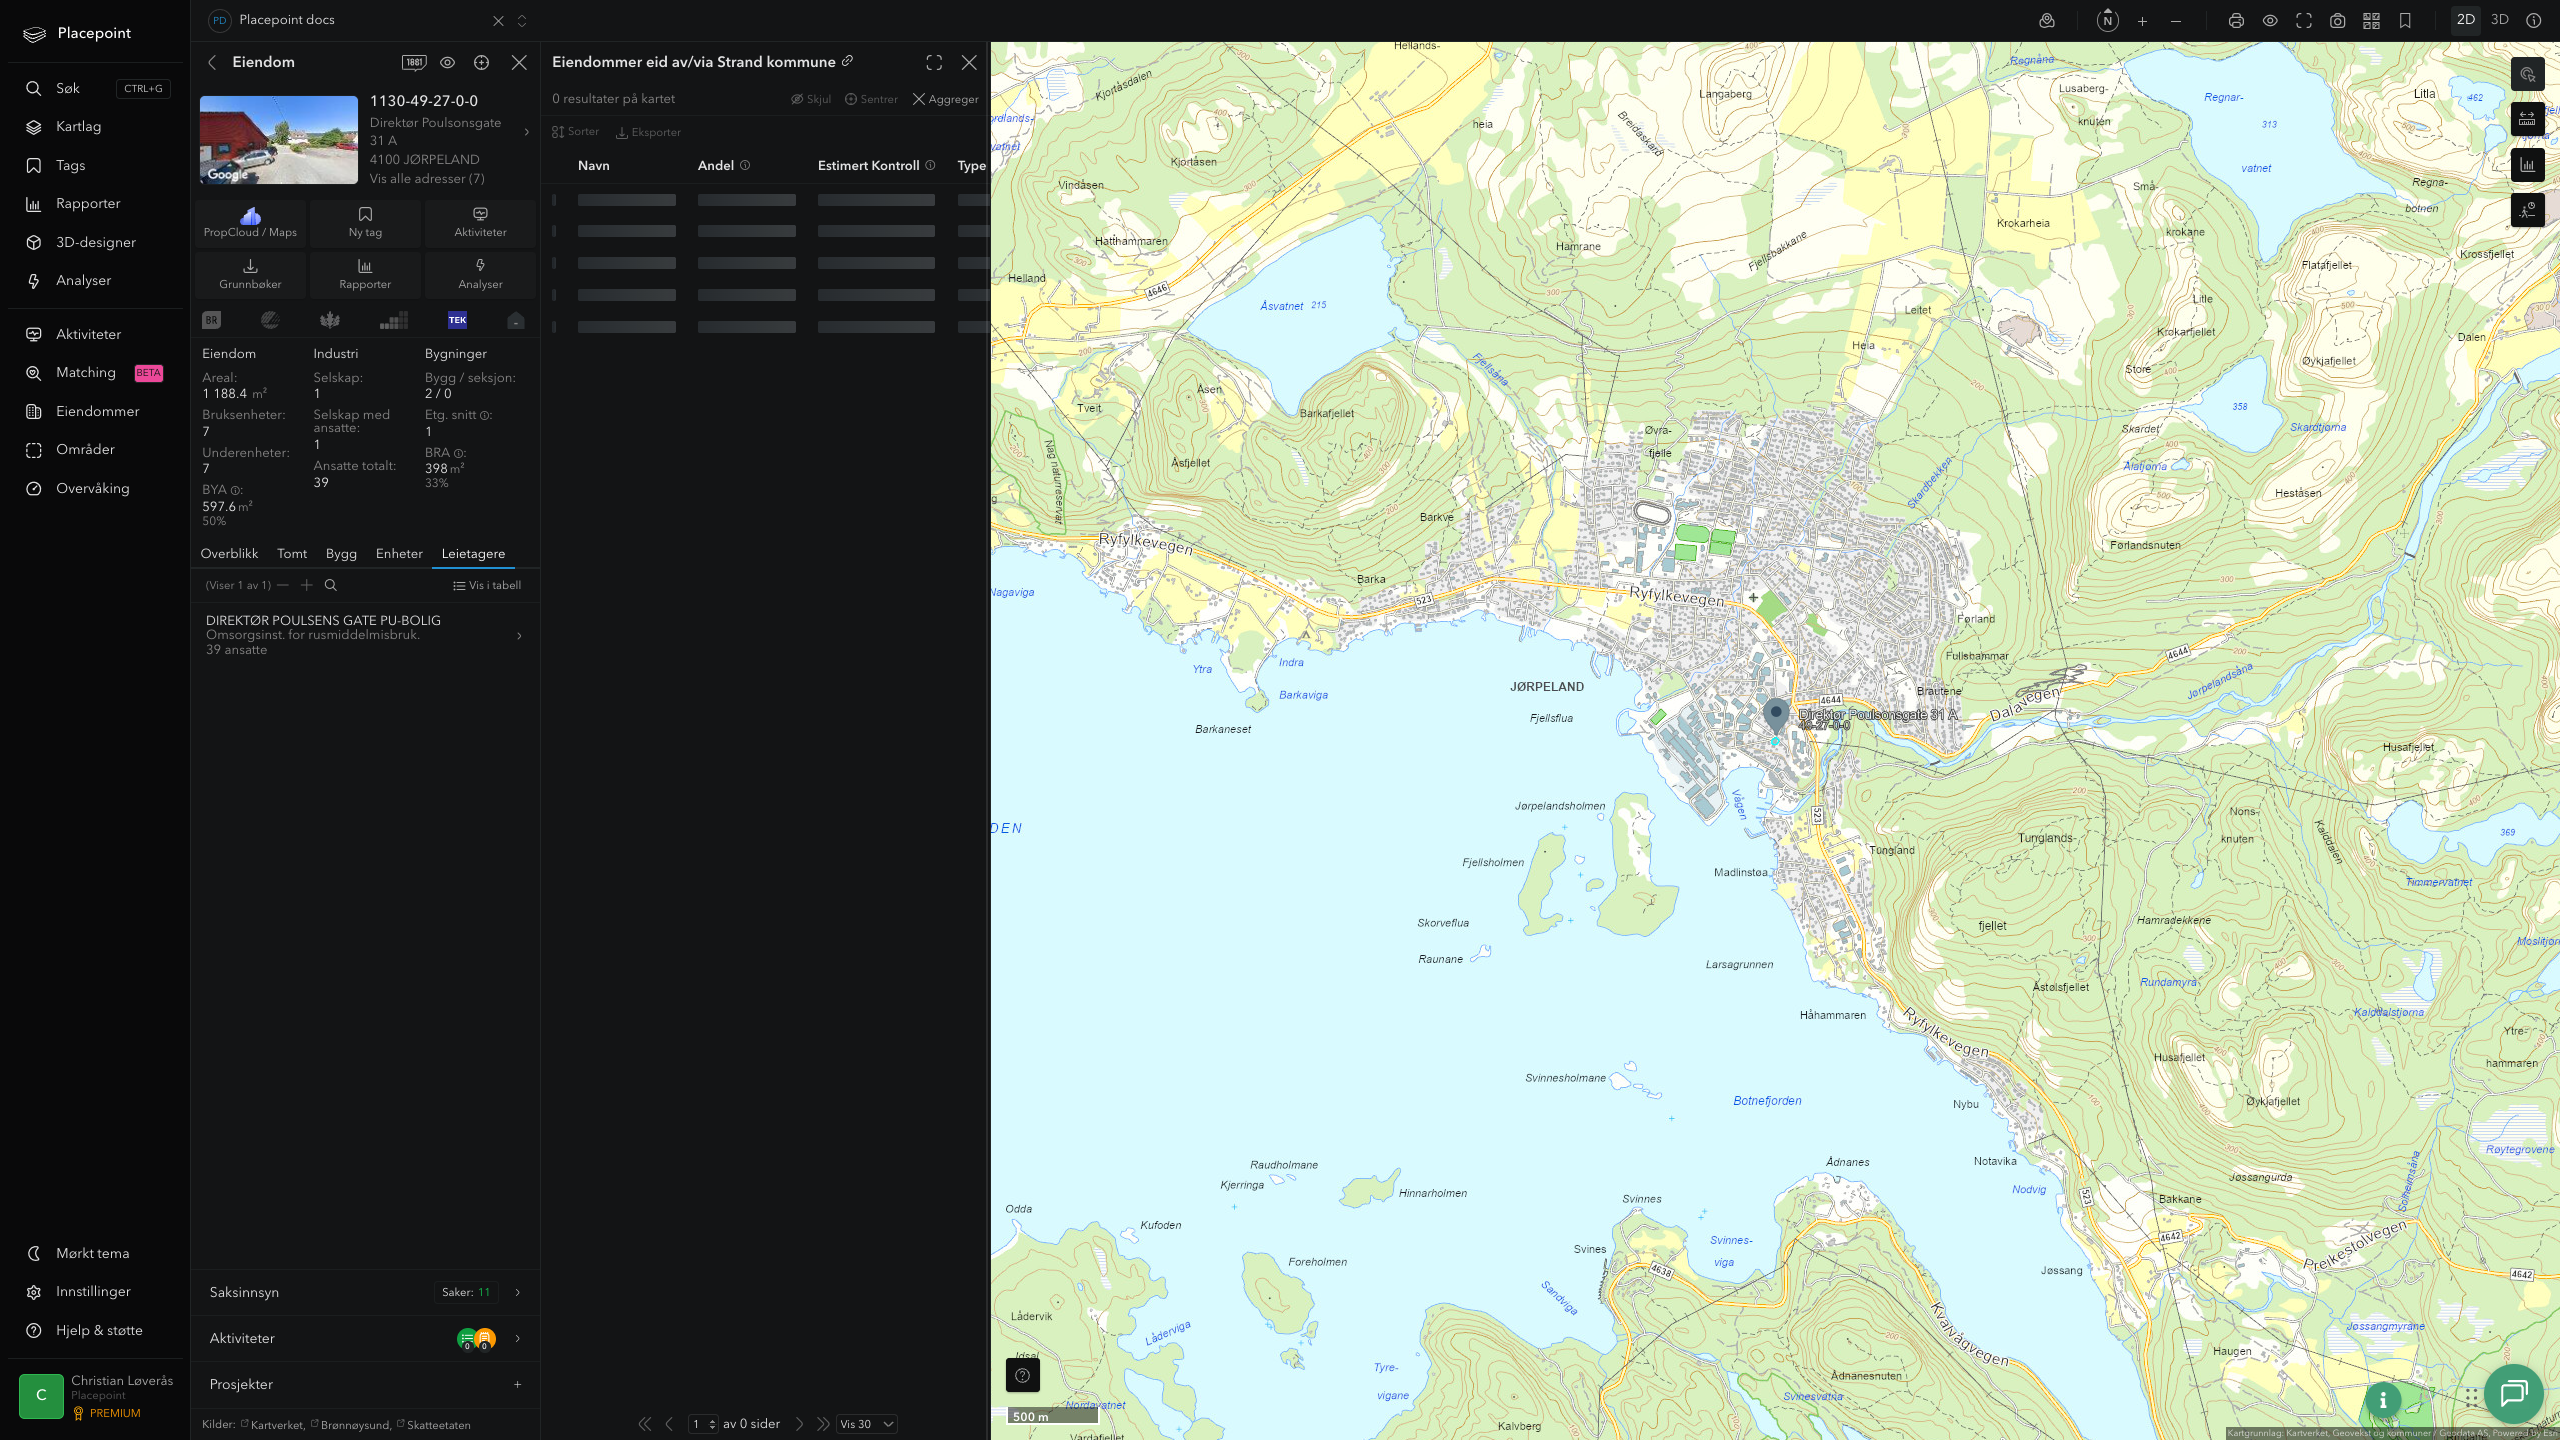Screen dimensions: 2560x1440
Task: Click the bookmark icon in top toolbar
Action: tap(2405, 21)
